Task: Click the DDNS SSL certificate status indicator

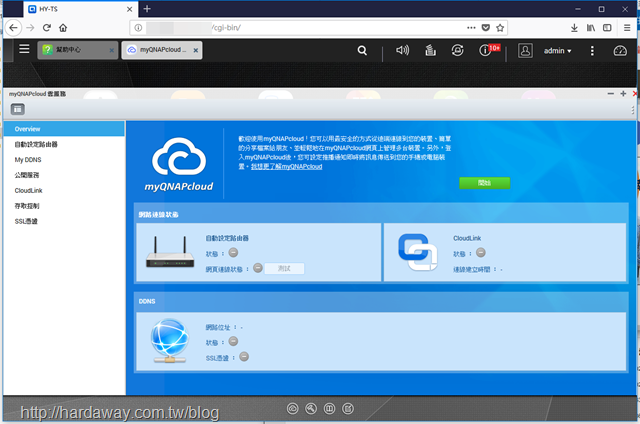Action: tap(244, 357)
